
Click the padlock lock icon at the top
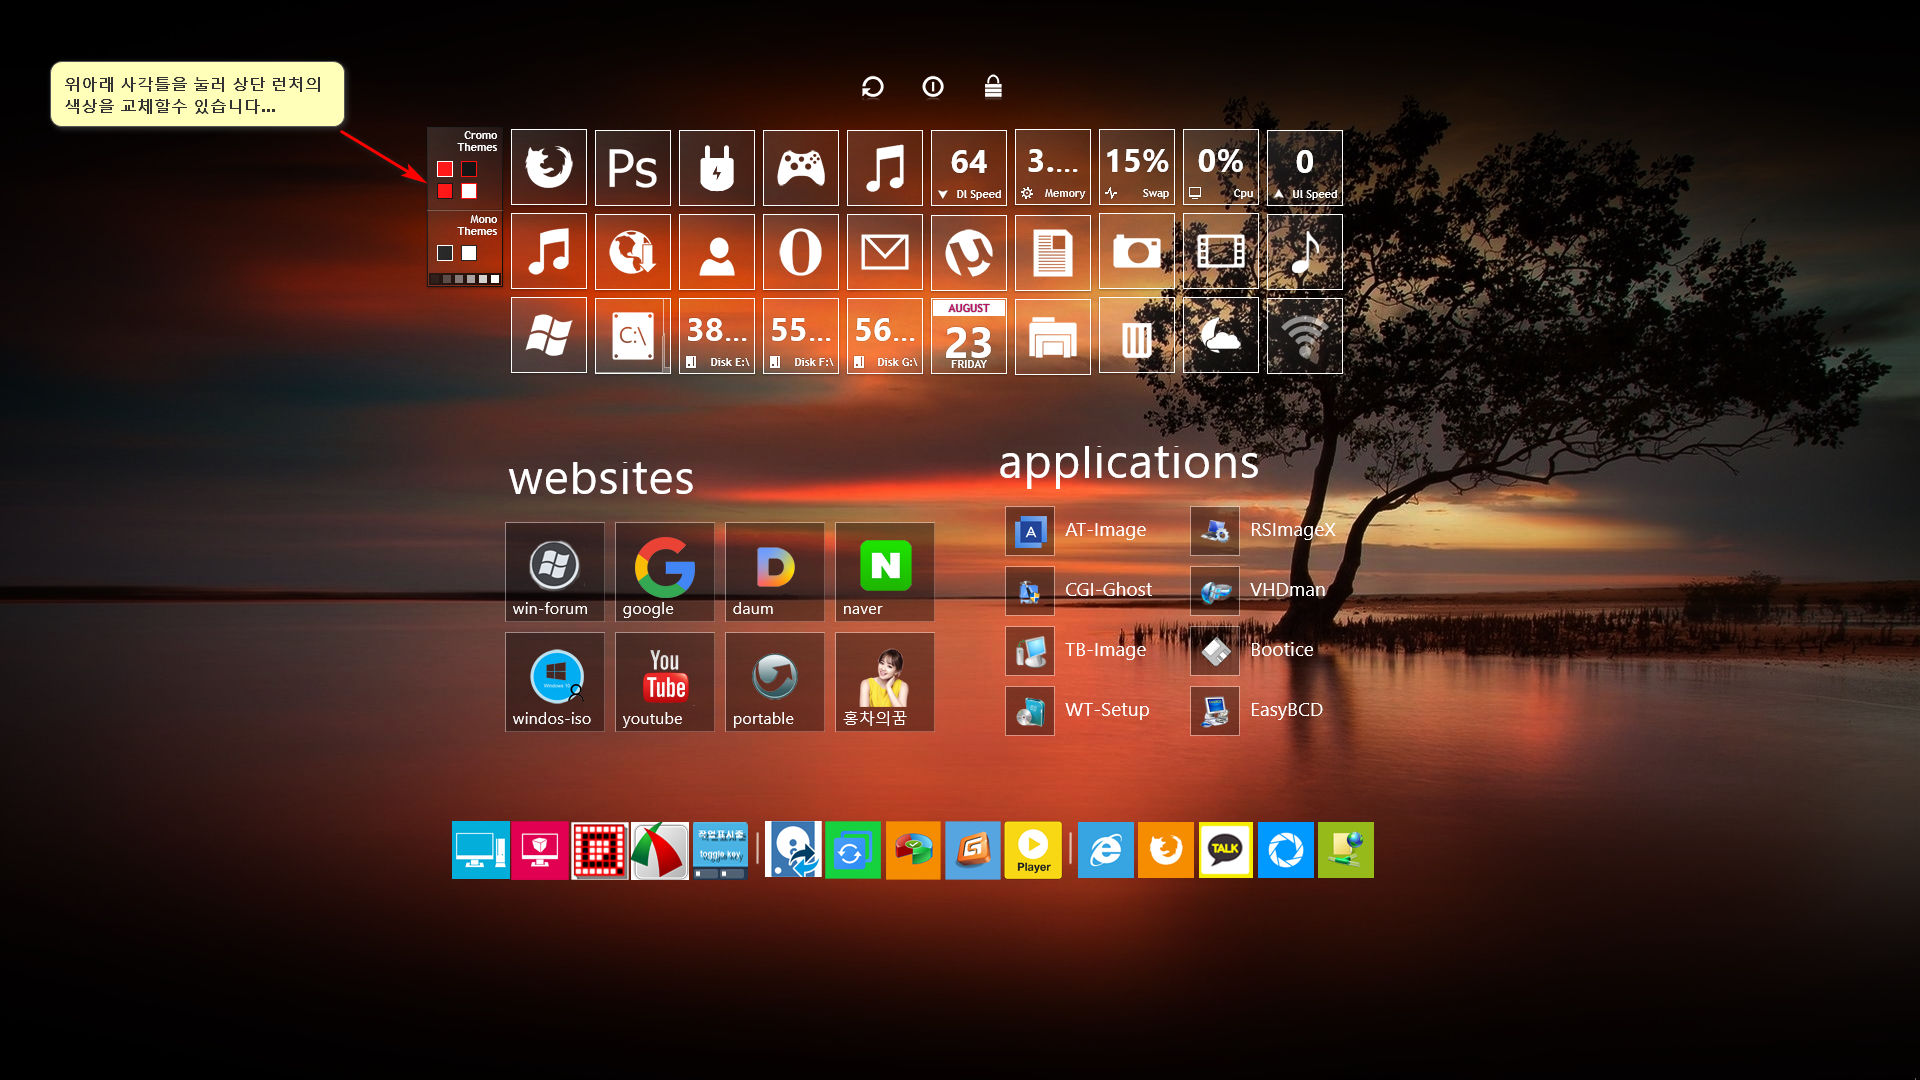tap(993, 86)
